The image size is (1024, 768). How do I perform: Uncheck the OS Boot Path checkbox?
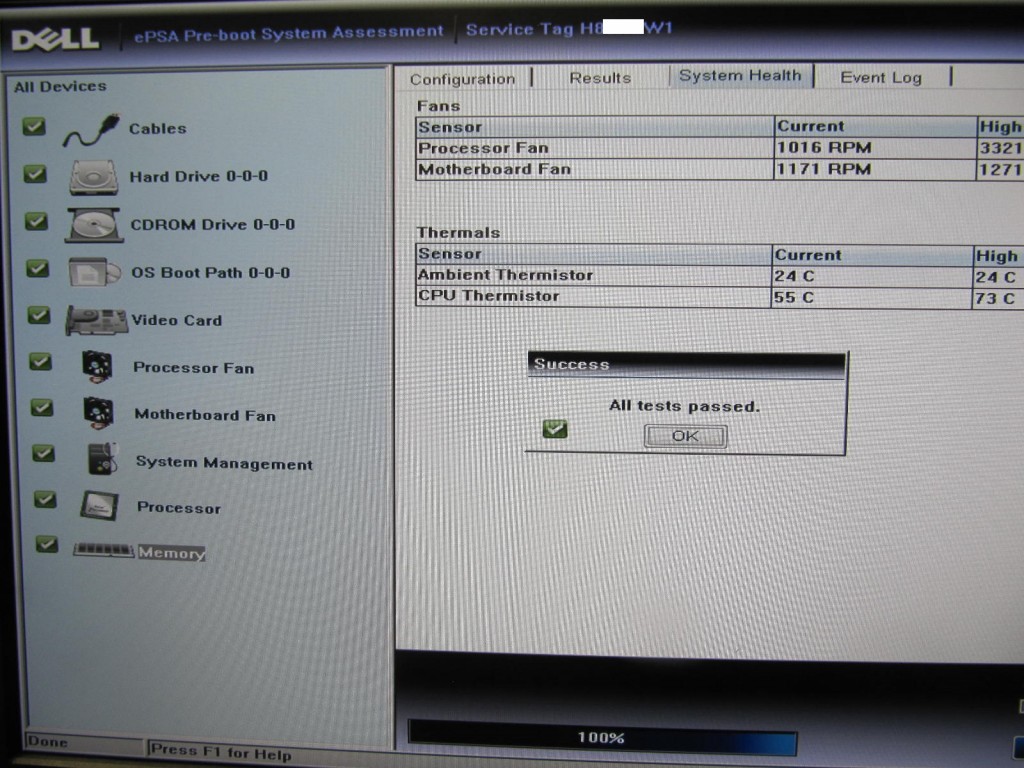38,268
